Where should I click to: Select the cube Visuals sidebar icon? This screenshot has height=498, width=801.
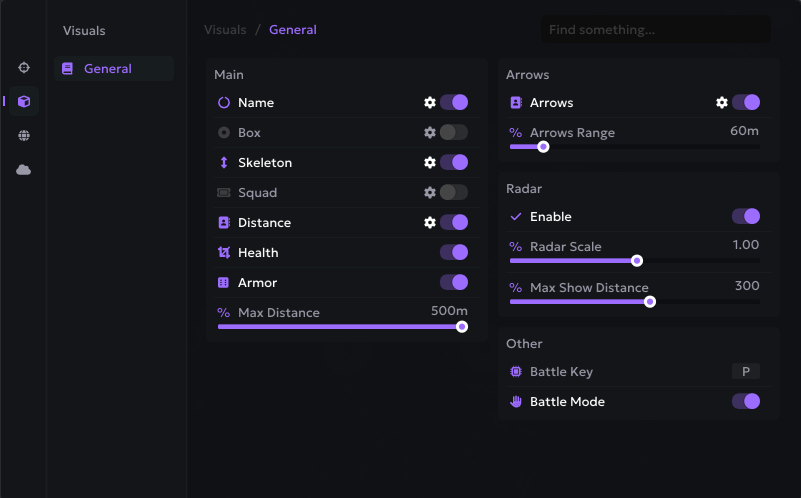pos(24,101)
